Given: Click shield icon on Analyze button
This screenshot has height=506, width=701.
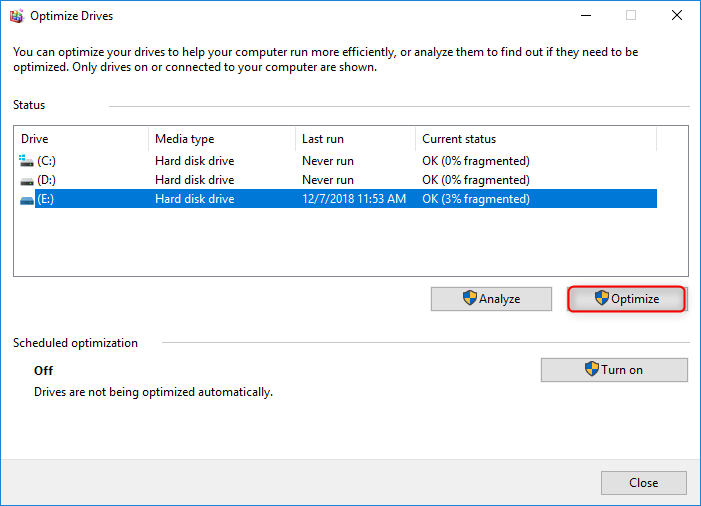Looking at the screenshot, I should [469, 298].
